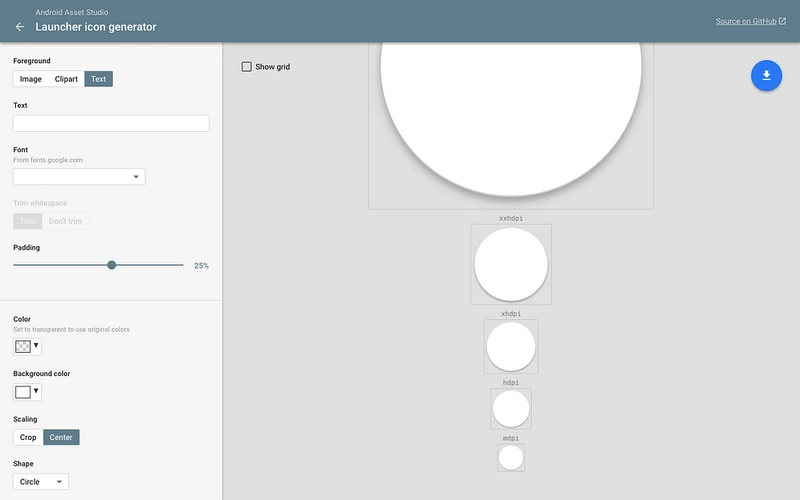Open Source on GitHub link
The image size is (800, 500).
click(x=746, y=21)
